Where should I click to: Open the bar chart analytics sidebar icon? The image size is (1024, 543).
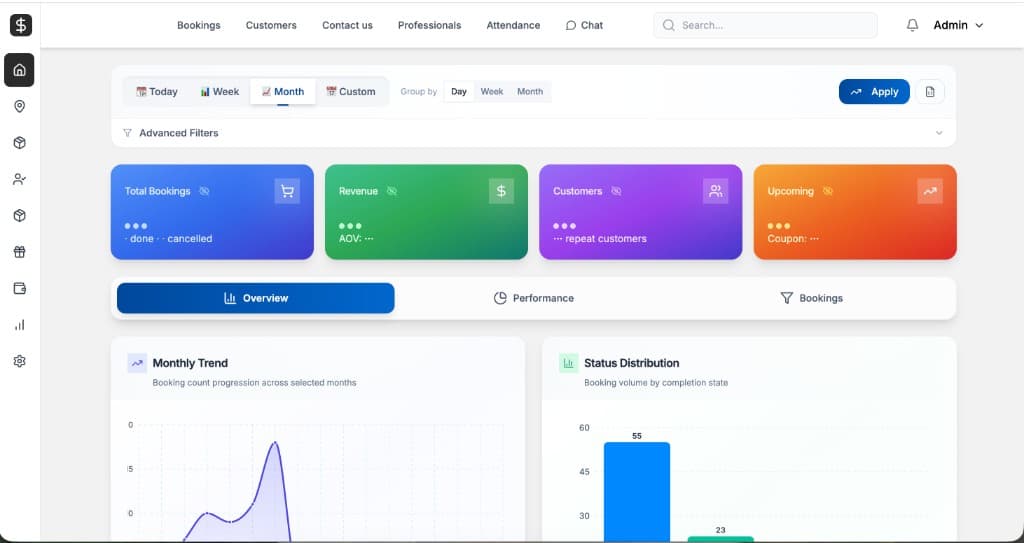(x=20, y=325)
